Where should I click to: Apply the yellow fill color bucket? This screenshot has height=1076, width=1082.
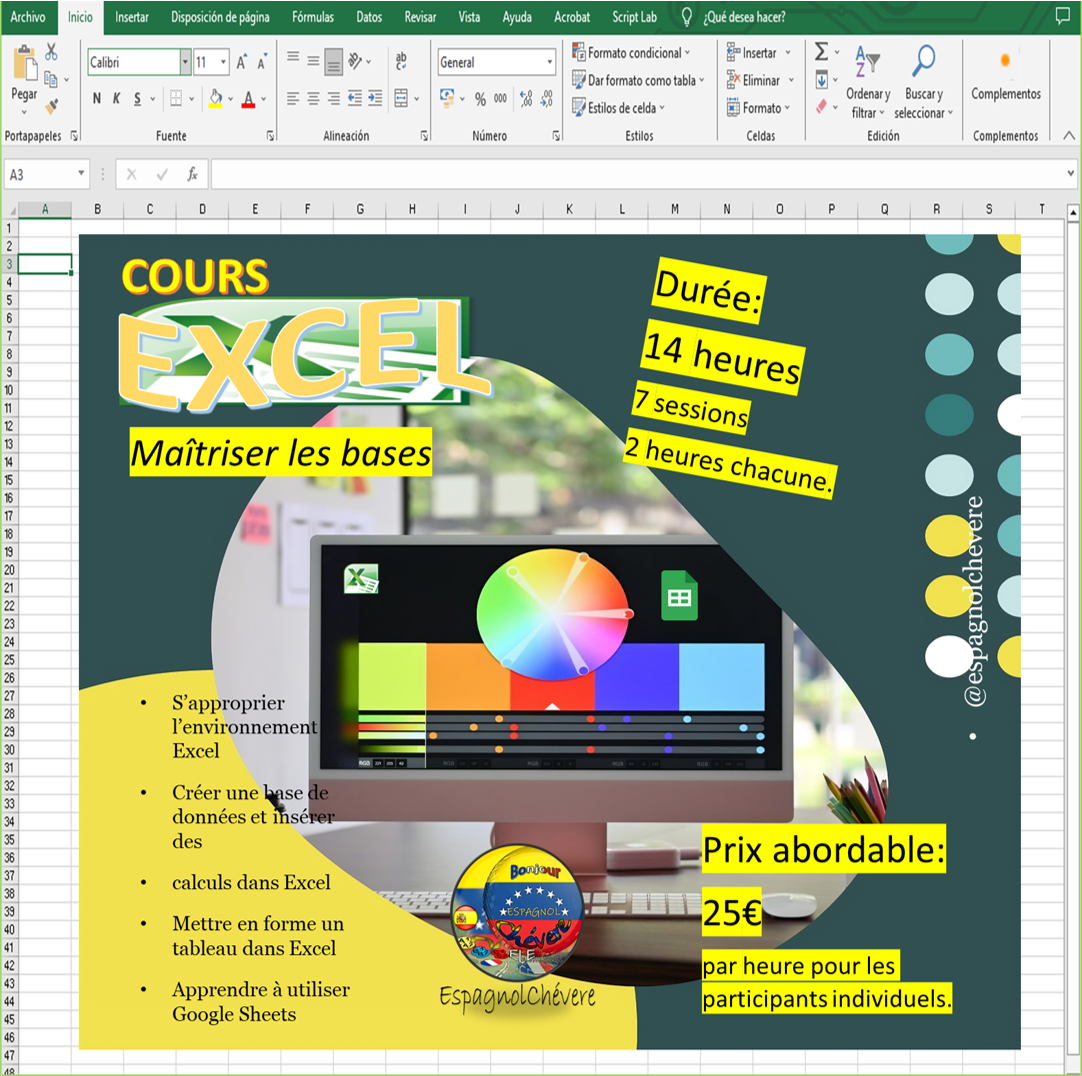point(216,99)
